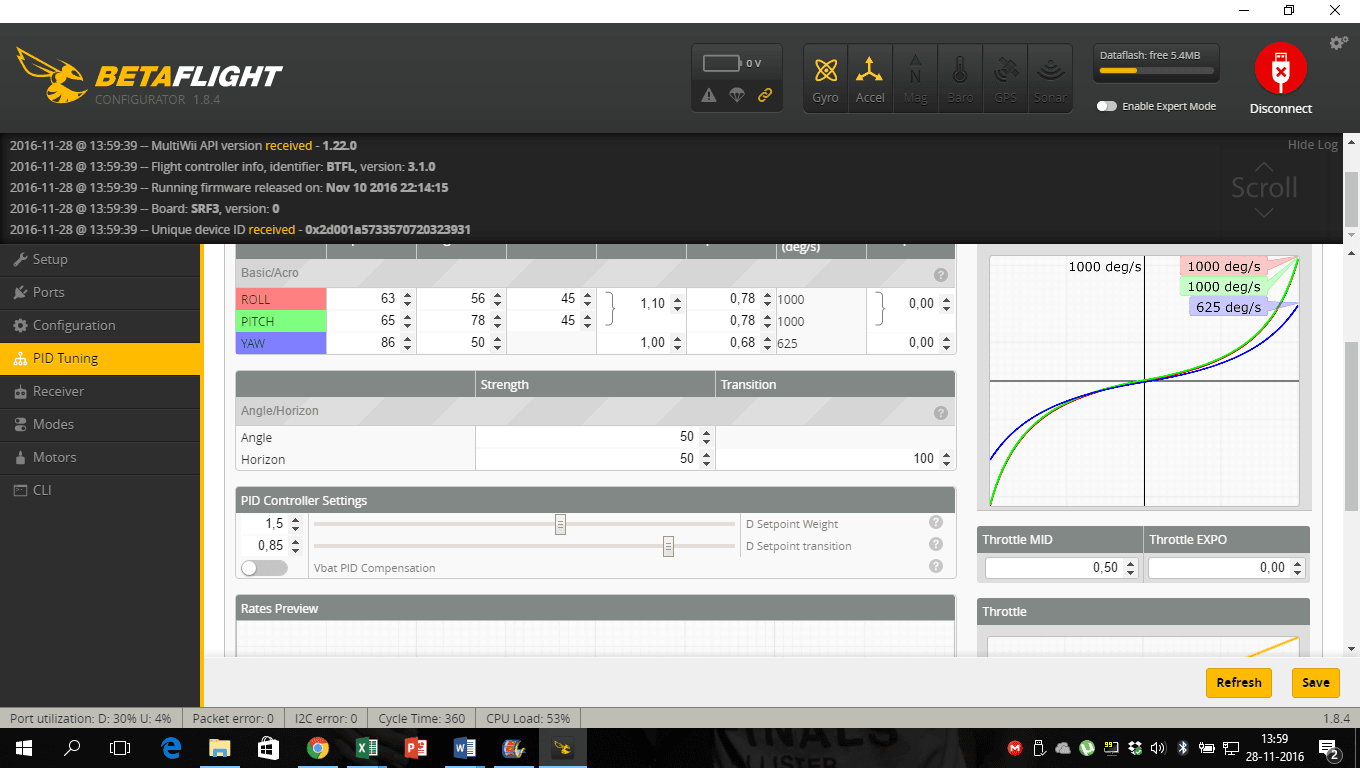Adjust Angle strength stepper showing 50
The width and height of the screenshot is (1360, 768).
pos(706,438)
